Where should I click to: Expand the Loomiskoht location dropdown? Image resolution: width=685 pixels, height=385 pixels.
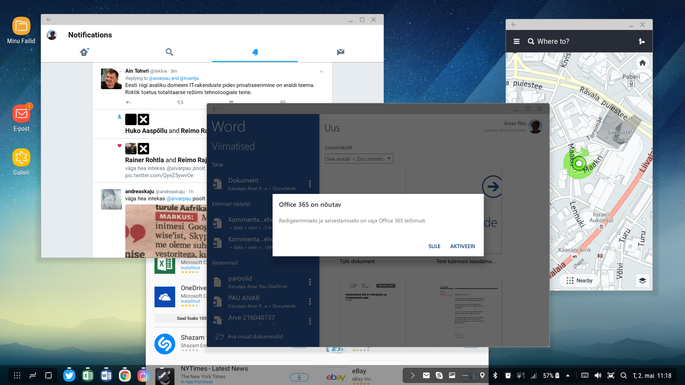click(359, 159)
